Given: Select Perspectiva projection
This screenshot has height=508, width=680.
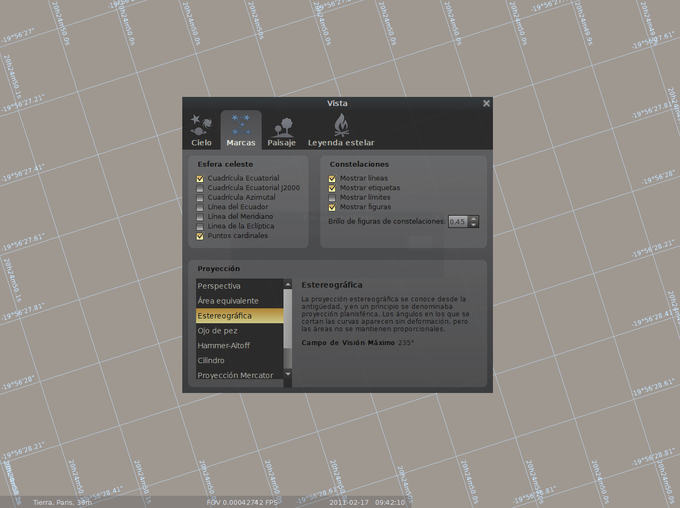Looking at the screenshot, I should tap(239, 286).
